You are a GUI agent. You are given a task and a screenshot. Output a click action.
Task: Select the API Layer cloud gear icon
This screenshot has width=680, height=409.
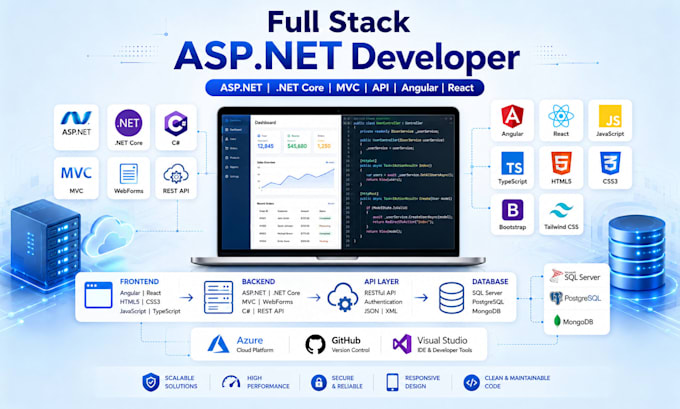point(343,297)
